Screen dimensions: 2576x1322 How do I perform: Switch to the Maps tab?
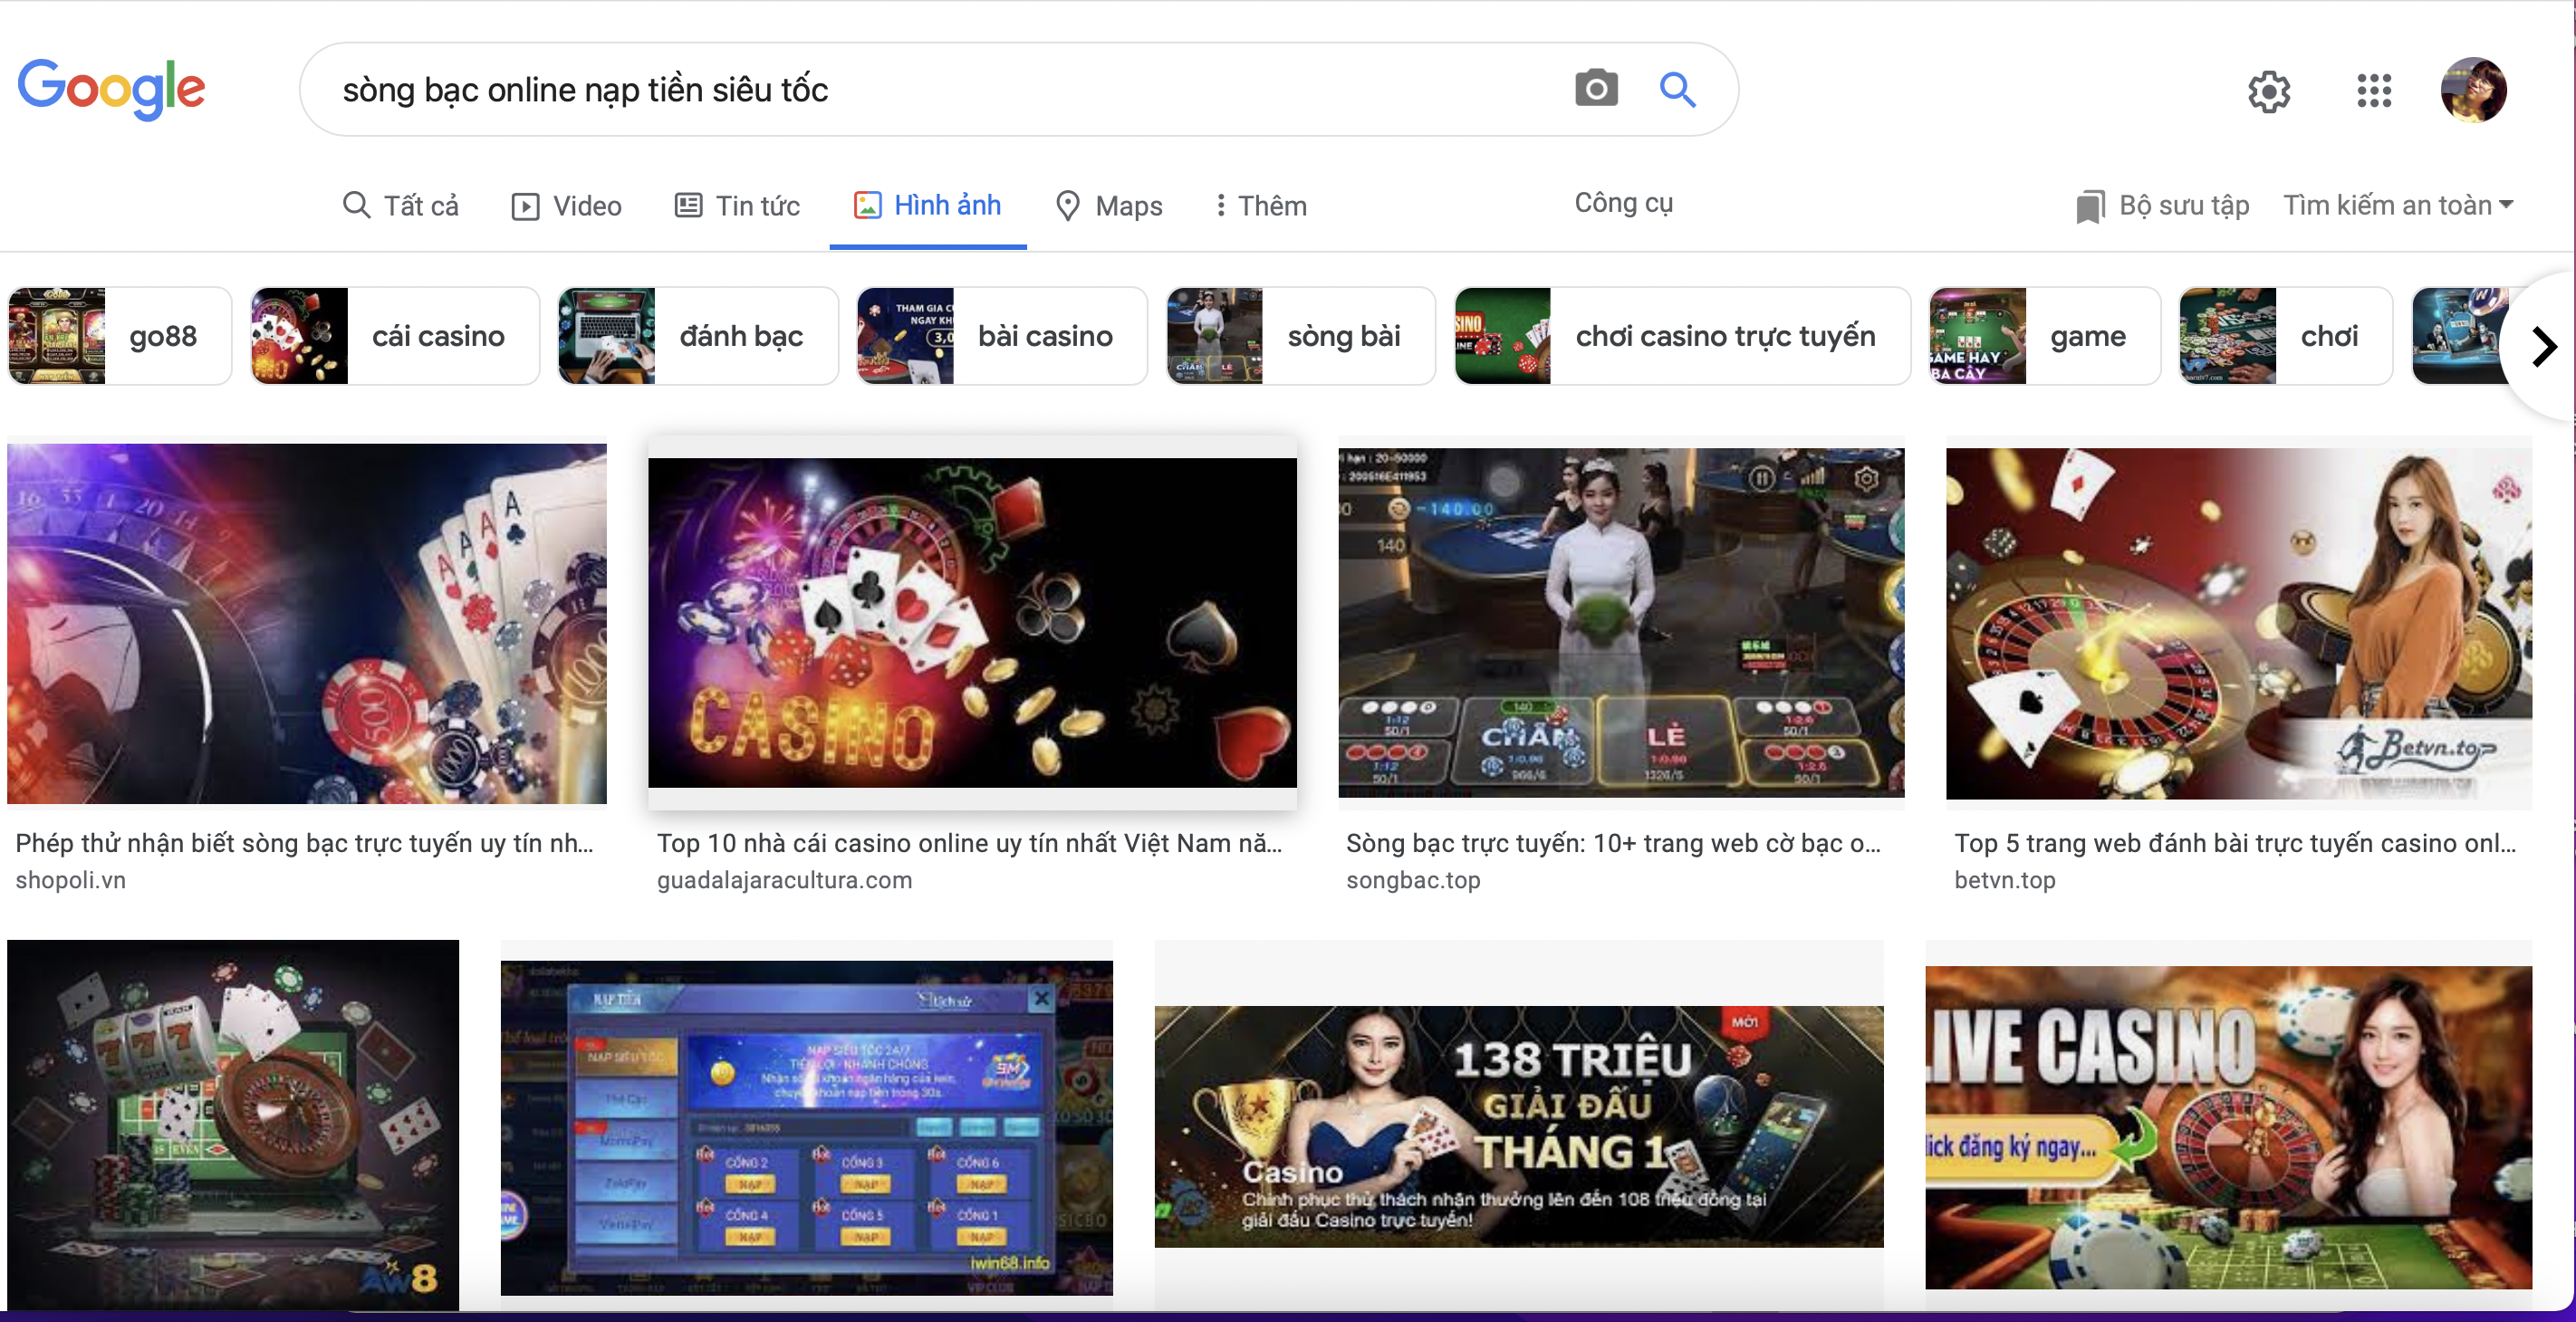(1109, 206)
